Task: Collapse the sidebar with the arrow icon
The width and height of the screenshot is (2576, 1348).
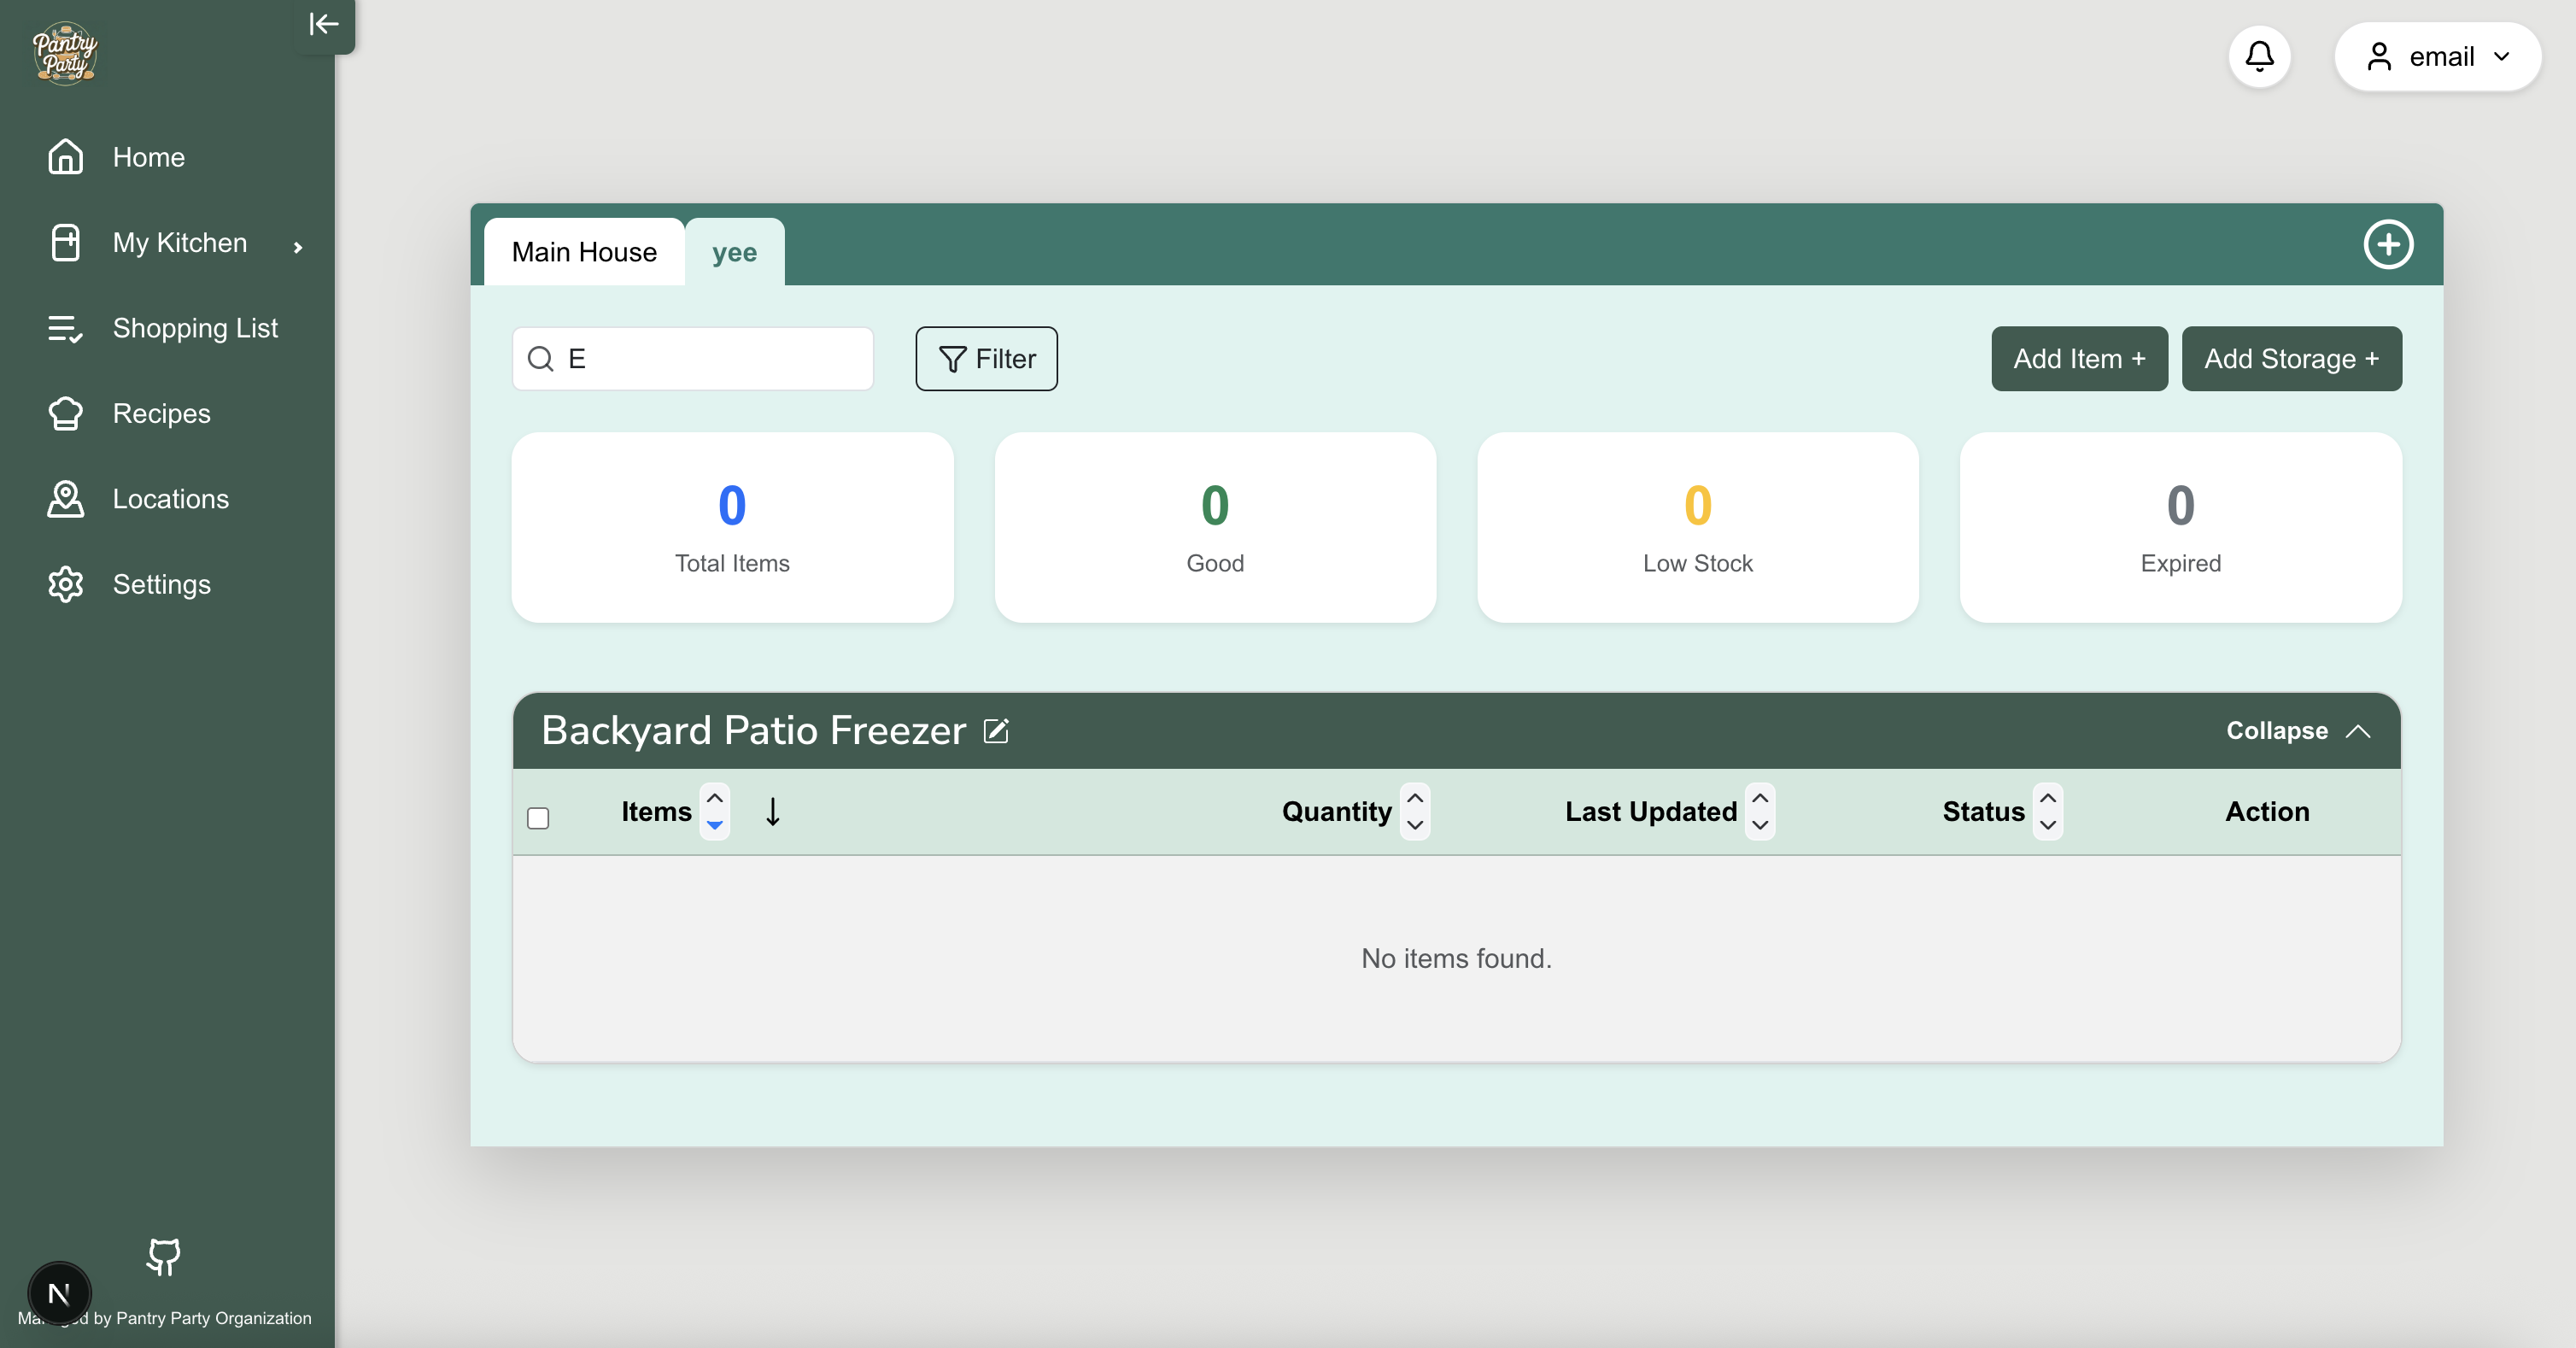Action: point(324,24)
